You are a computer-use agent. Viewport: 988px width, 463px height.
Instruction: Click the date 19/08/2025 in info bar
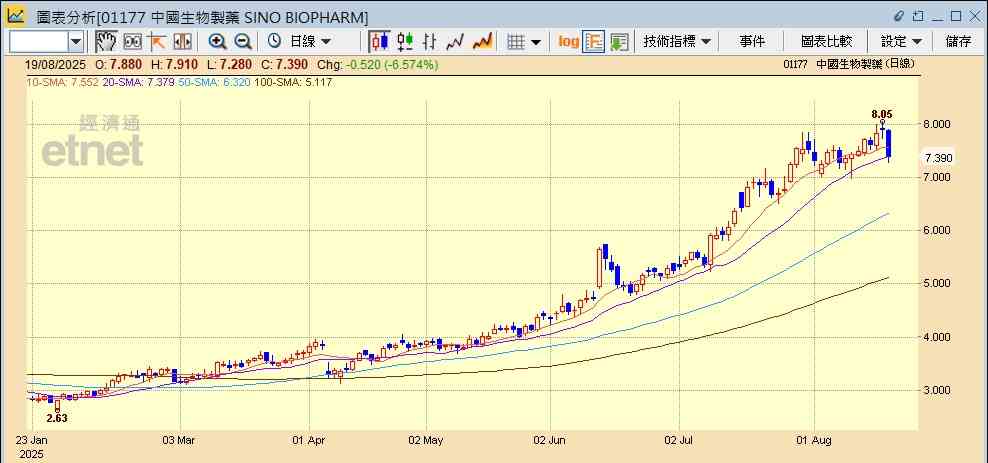pos(56,64)
